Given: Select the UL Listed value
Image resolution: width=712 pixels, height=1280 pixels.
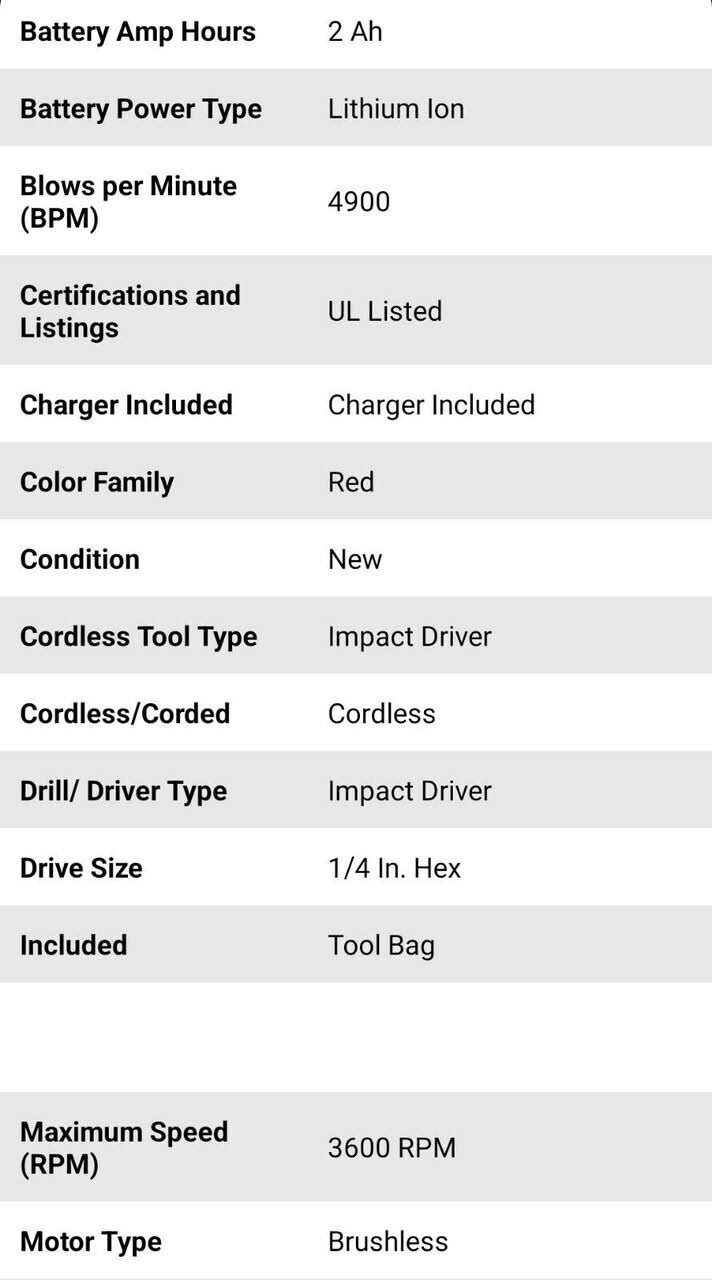Looking at the screenshot, I should [x=385, y=311].
